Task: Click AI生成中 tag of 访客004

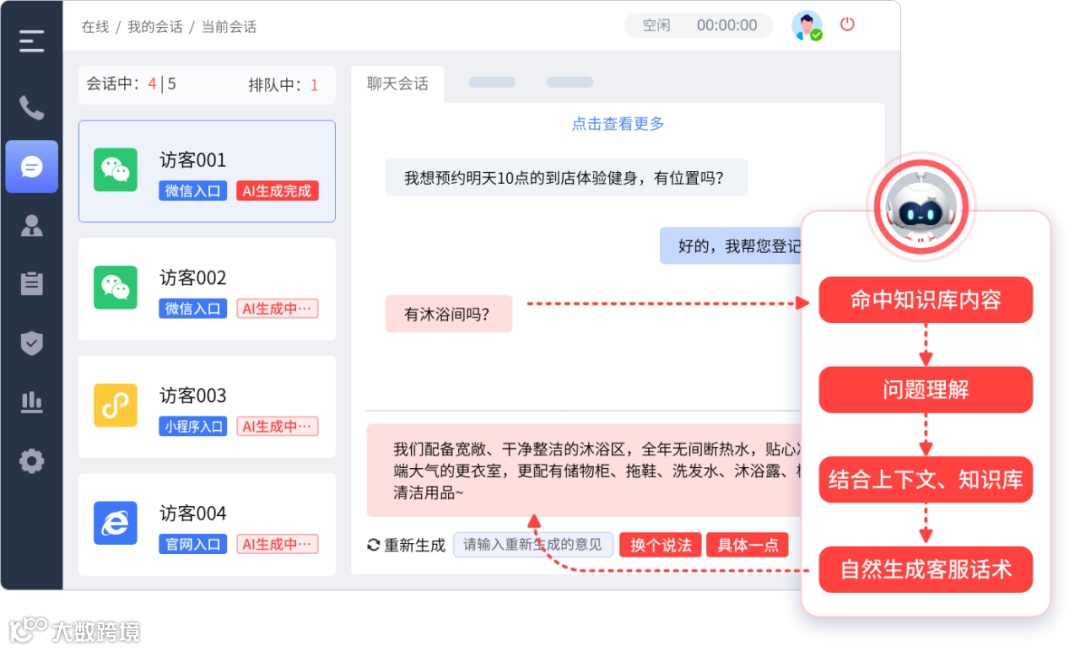Action: click(277, 544)
